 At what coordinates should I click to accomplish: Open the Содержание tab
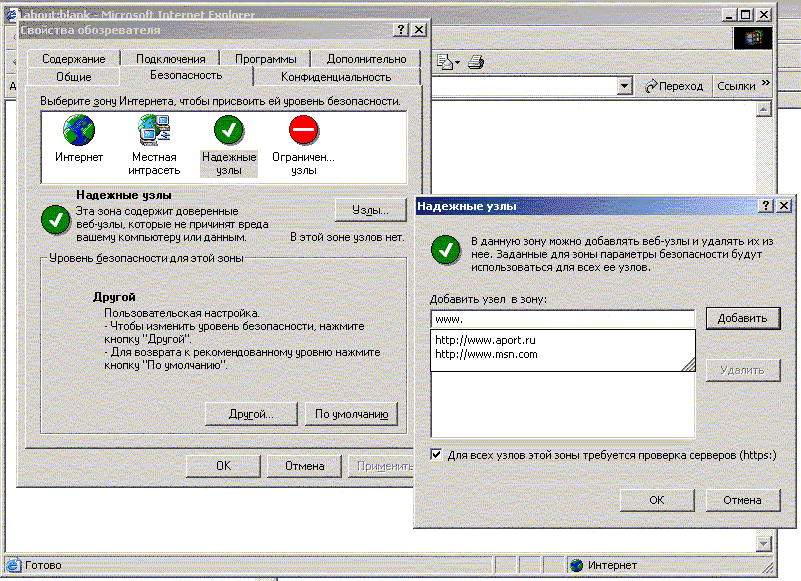74,59
